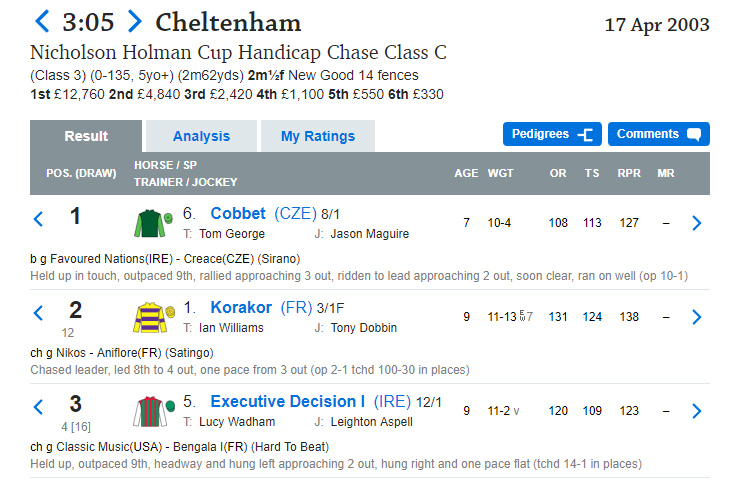Open Executive Decision I horse link
The width and height of the screenshot is (732, 485).
pyautogui.click(x=288, y=401)
